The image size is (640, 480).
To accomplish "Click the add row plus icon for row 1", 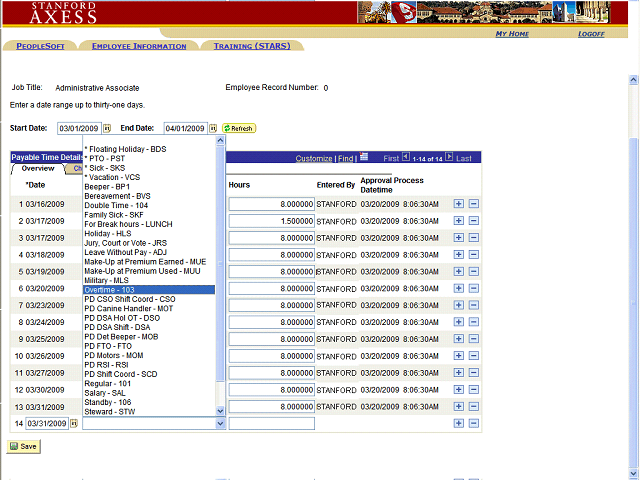I will 459,204.
